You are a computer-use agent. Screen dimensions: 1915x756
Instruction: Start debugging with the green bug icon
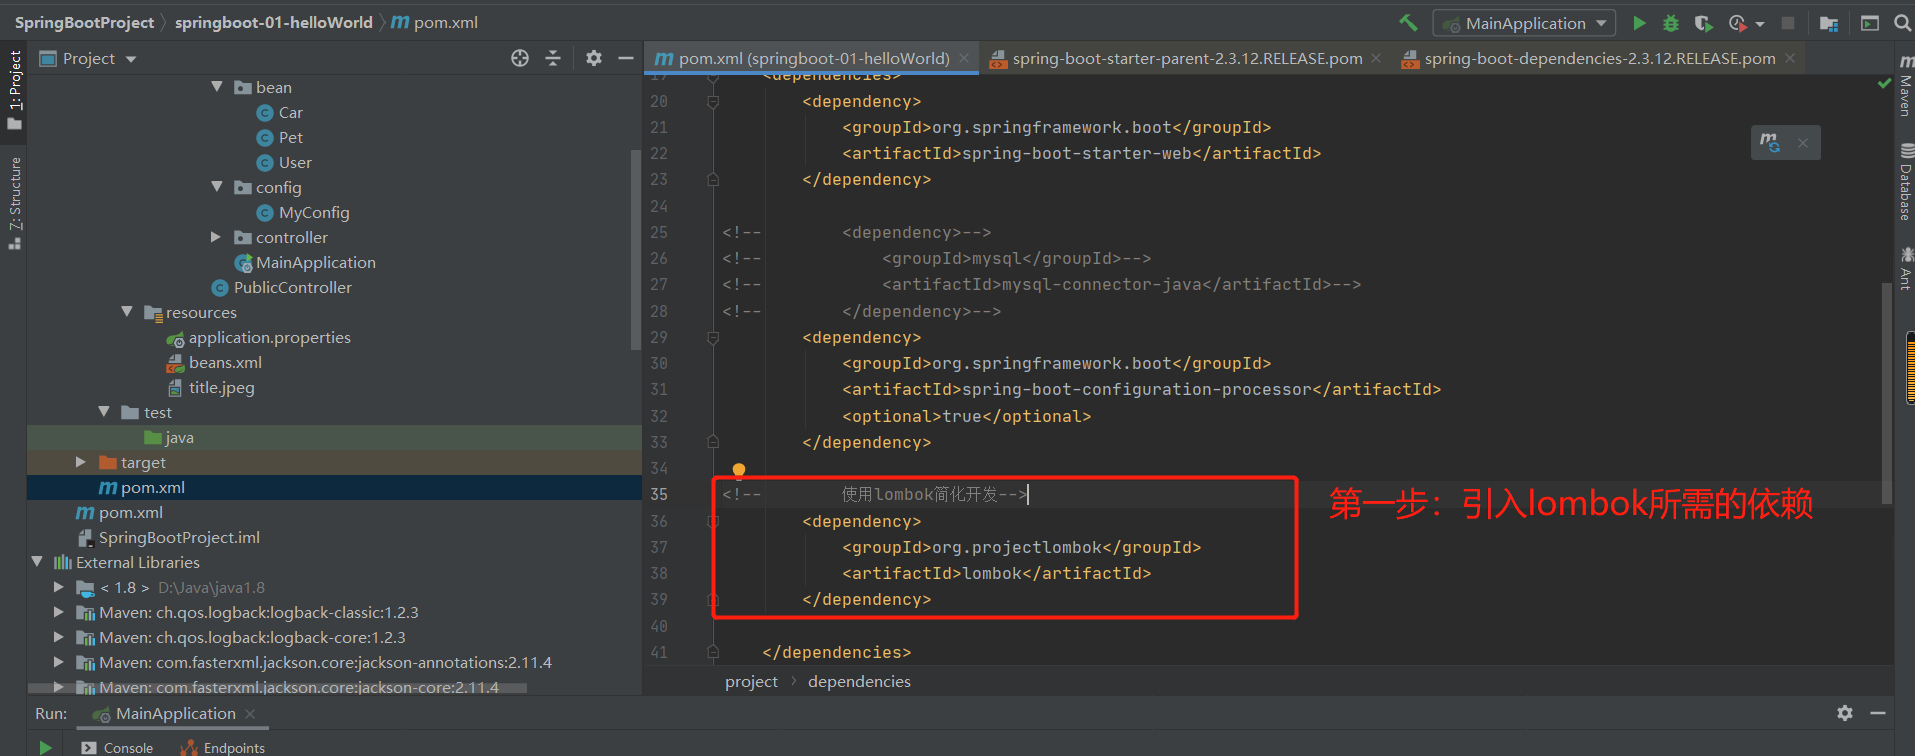(x=1670, y=23)
